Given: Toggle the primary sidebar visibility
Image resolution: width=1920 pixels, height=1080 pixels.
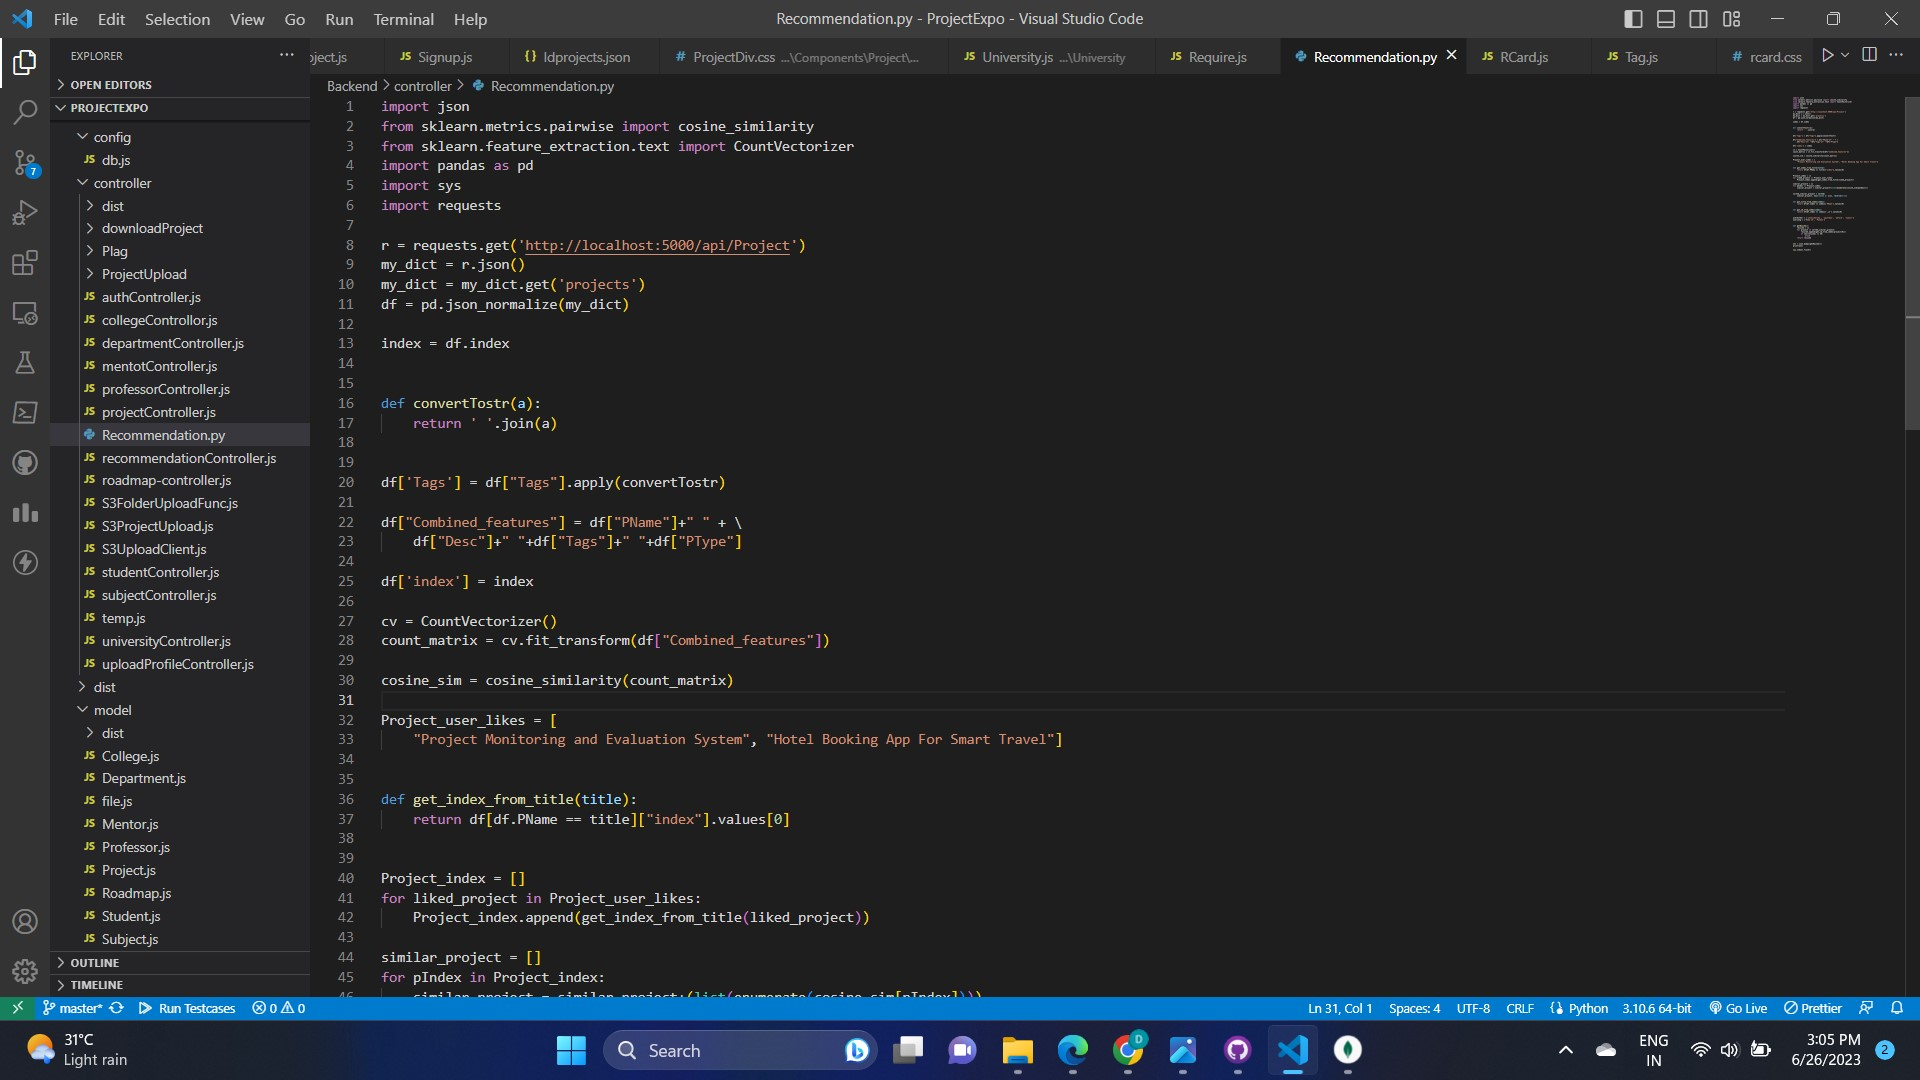Looking at the screenshot, I should 1633,18.
